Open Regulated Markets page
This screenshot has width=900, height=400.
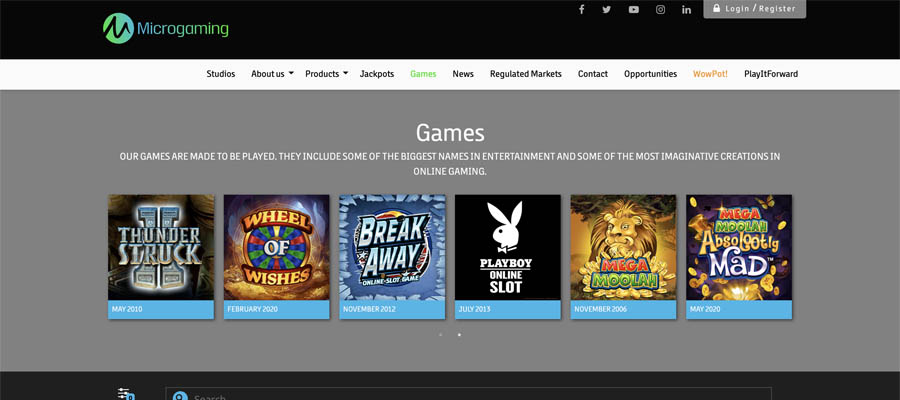pyautogui.click(x=526, y=74)
